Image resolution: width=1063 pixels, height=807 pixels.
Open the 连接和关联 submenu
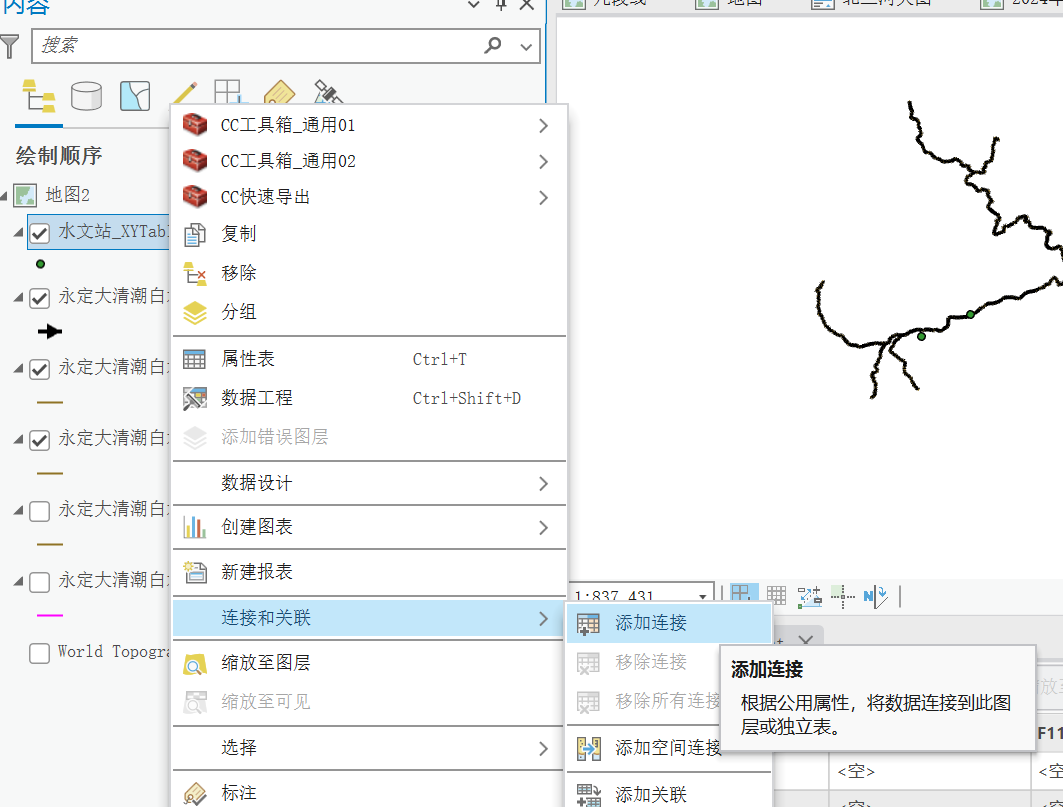[369, 618]
